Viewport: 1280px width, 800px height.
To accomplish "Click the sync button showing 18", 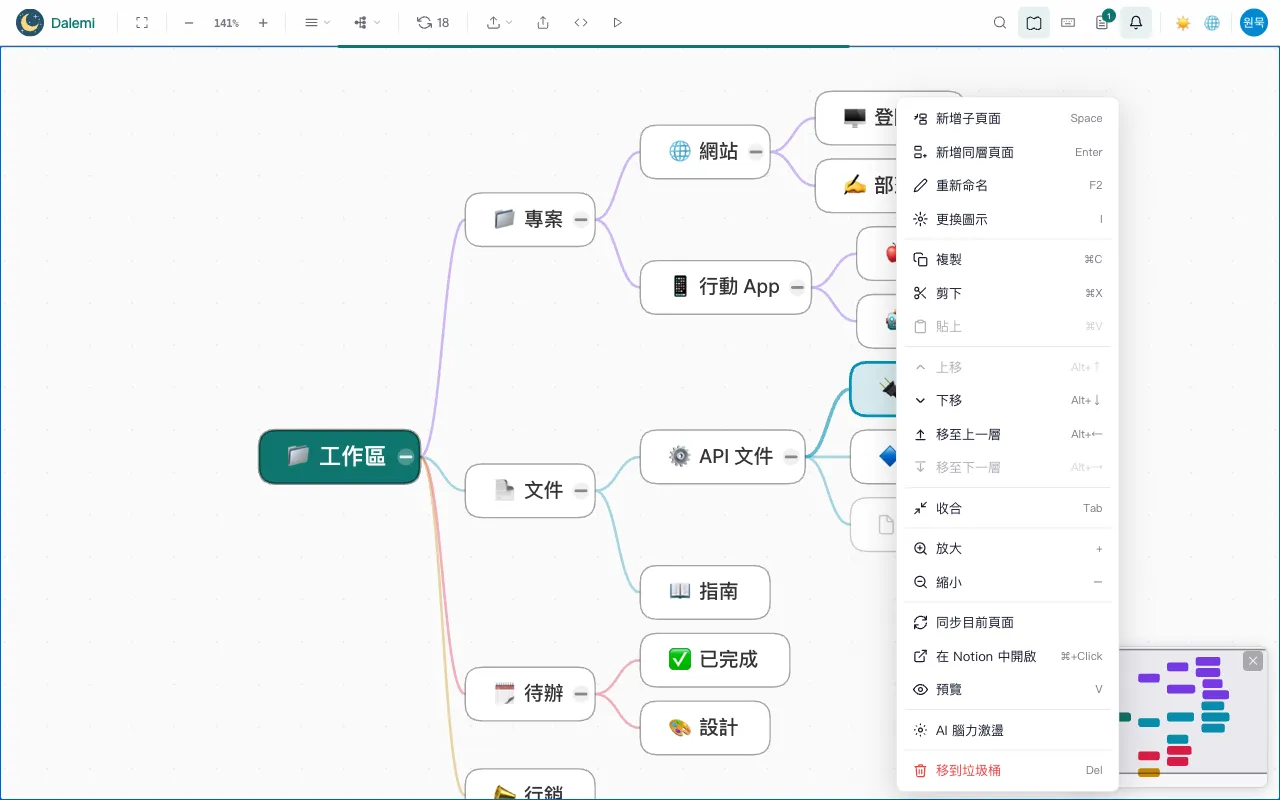I will tap(433, 22).
